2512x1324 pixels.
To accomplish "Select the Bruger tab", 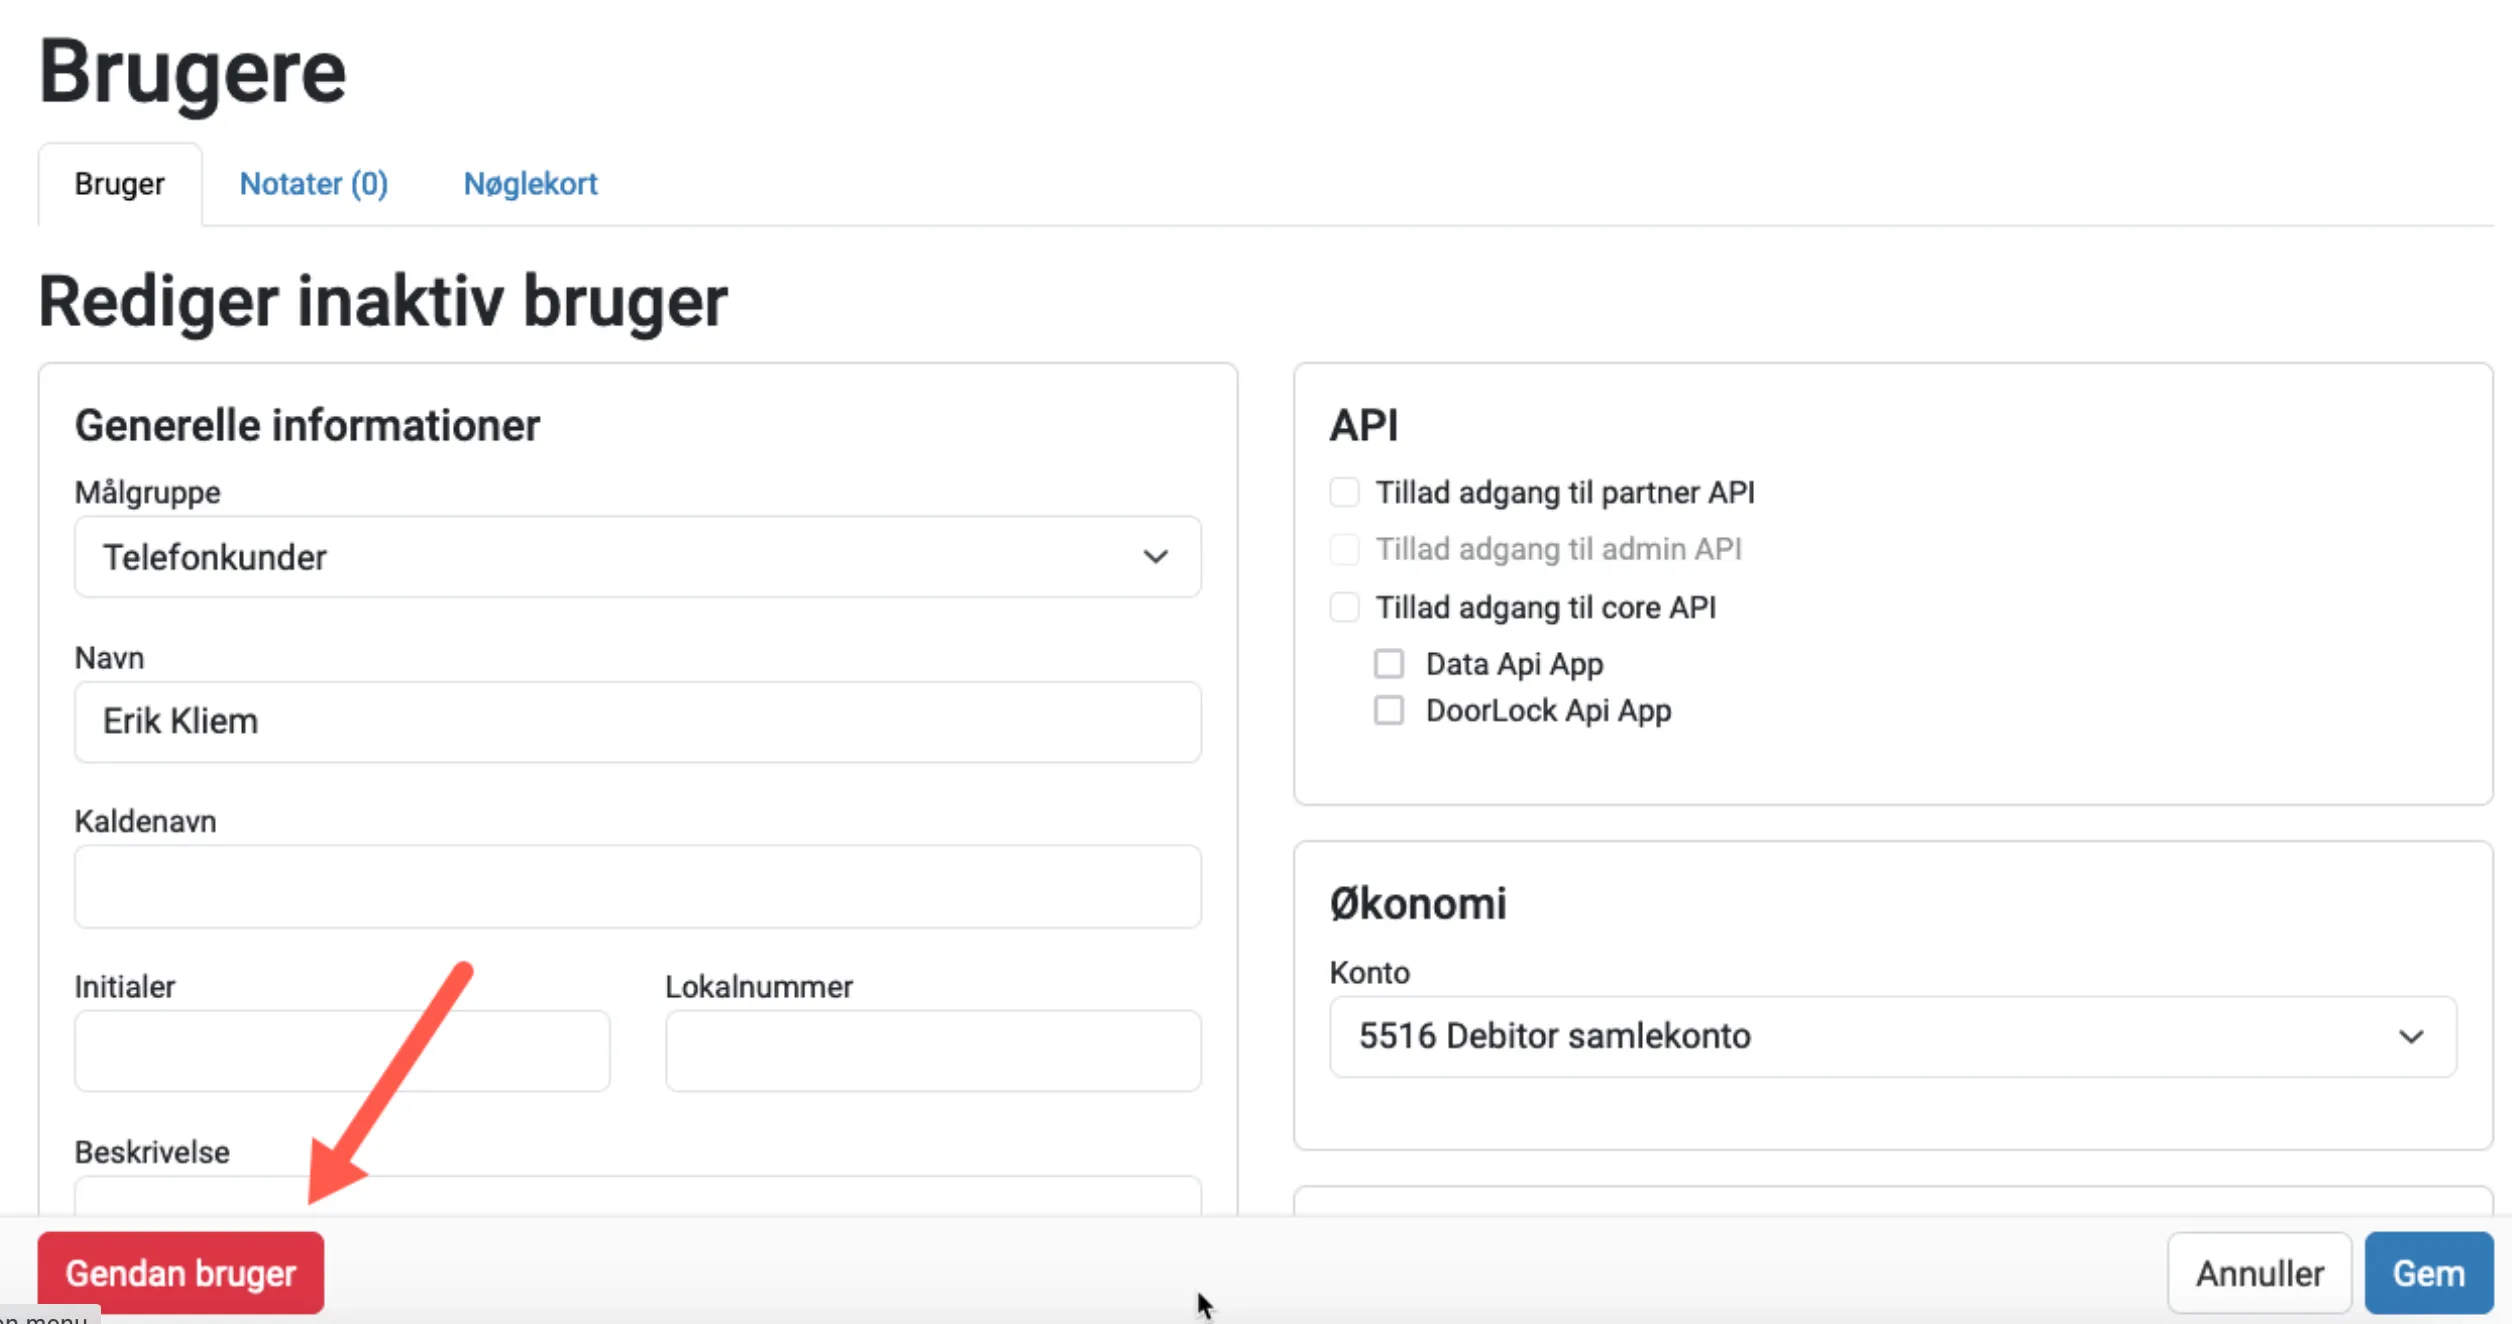I will pos(119,184).
